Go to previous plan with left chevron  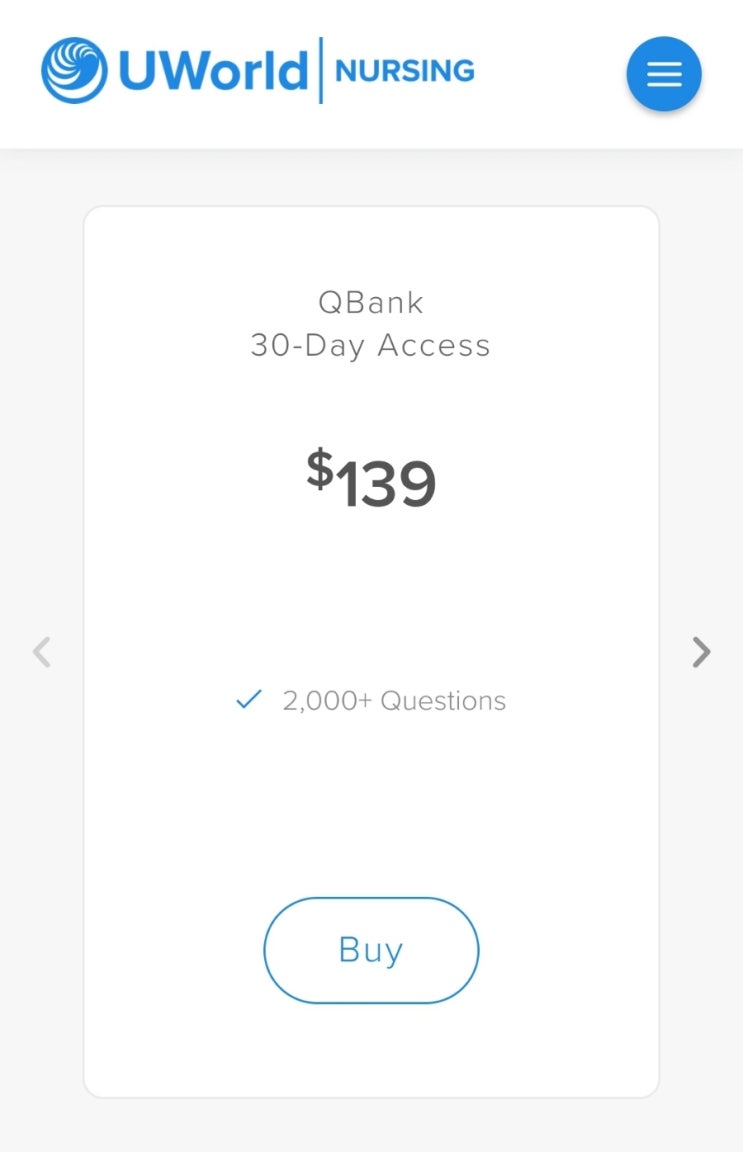click(41, 652)
